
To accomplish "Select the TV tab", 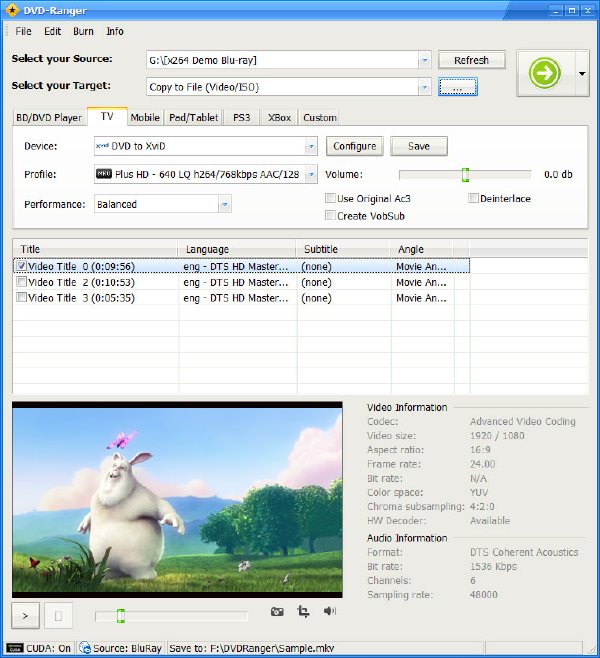I will pyautogui.click(x=107, y=116).
